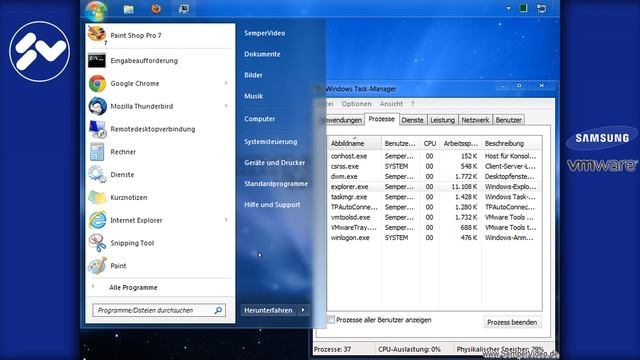Open SemperVideo user folder link
This screenshot has height=360, width=640.
click(264, 33)
